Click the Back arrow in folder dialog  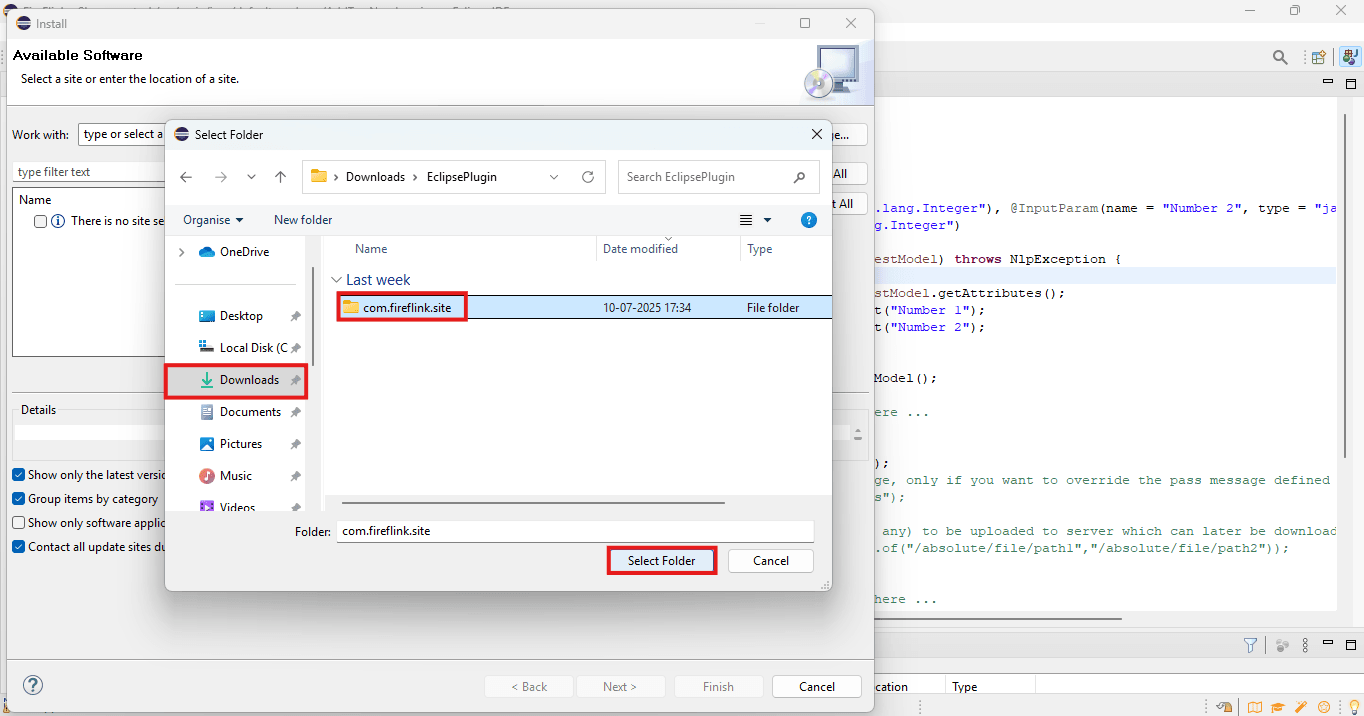[186, 177]
